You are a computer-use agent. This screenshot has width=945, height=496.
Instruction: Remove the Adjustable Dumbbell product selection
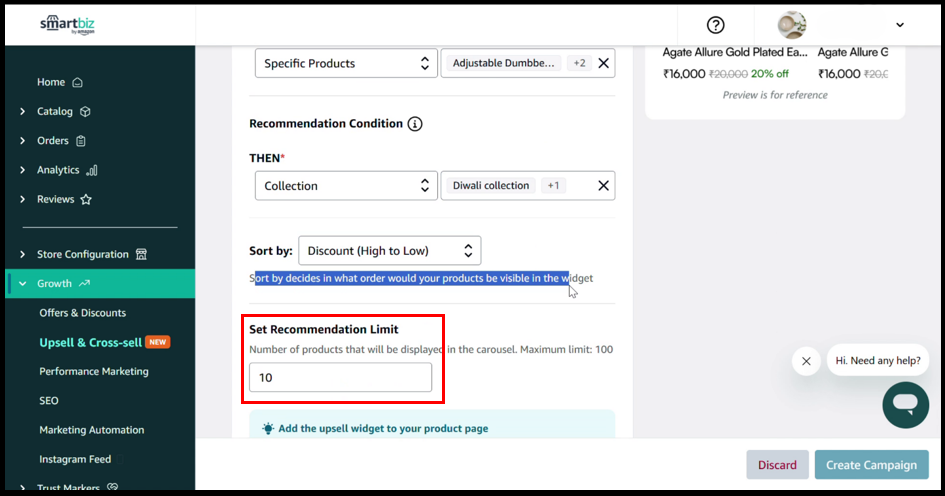(603, 63)
